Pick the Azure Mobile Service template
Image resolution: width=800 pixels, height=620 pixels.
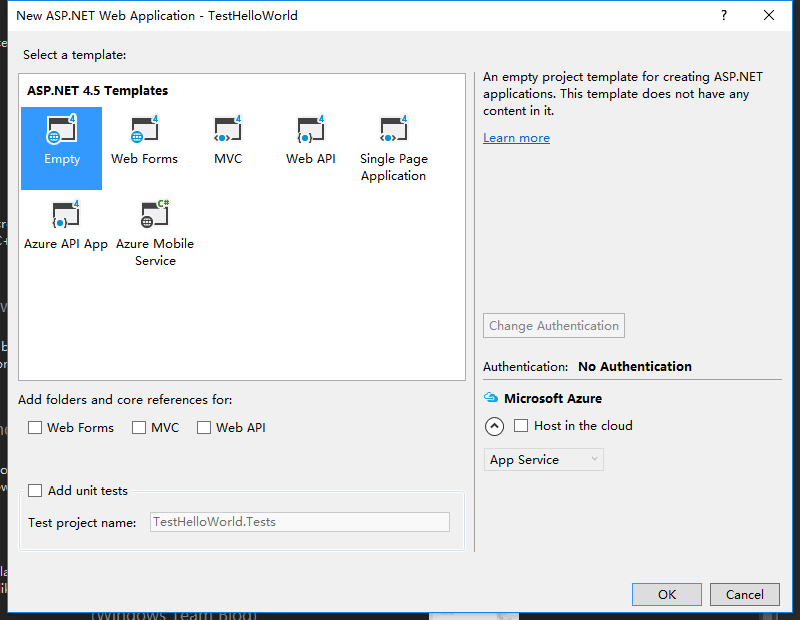click(155, 233)
